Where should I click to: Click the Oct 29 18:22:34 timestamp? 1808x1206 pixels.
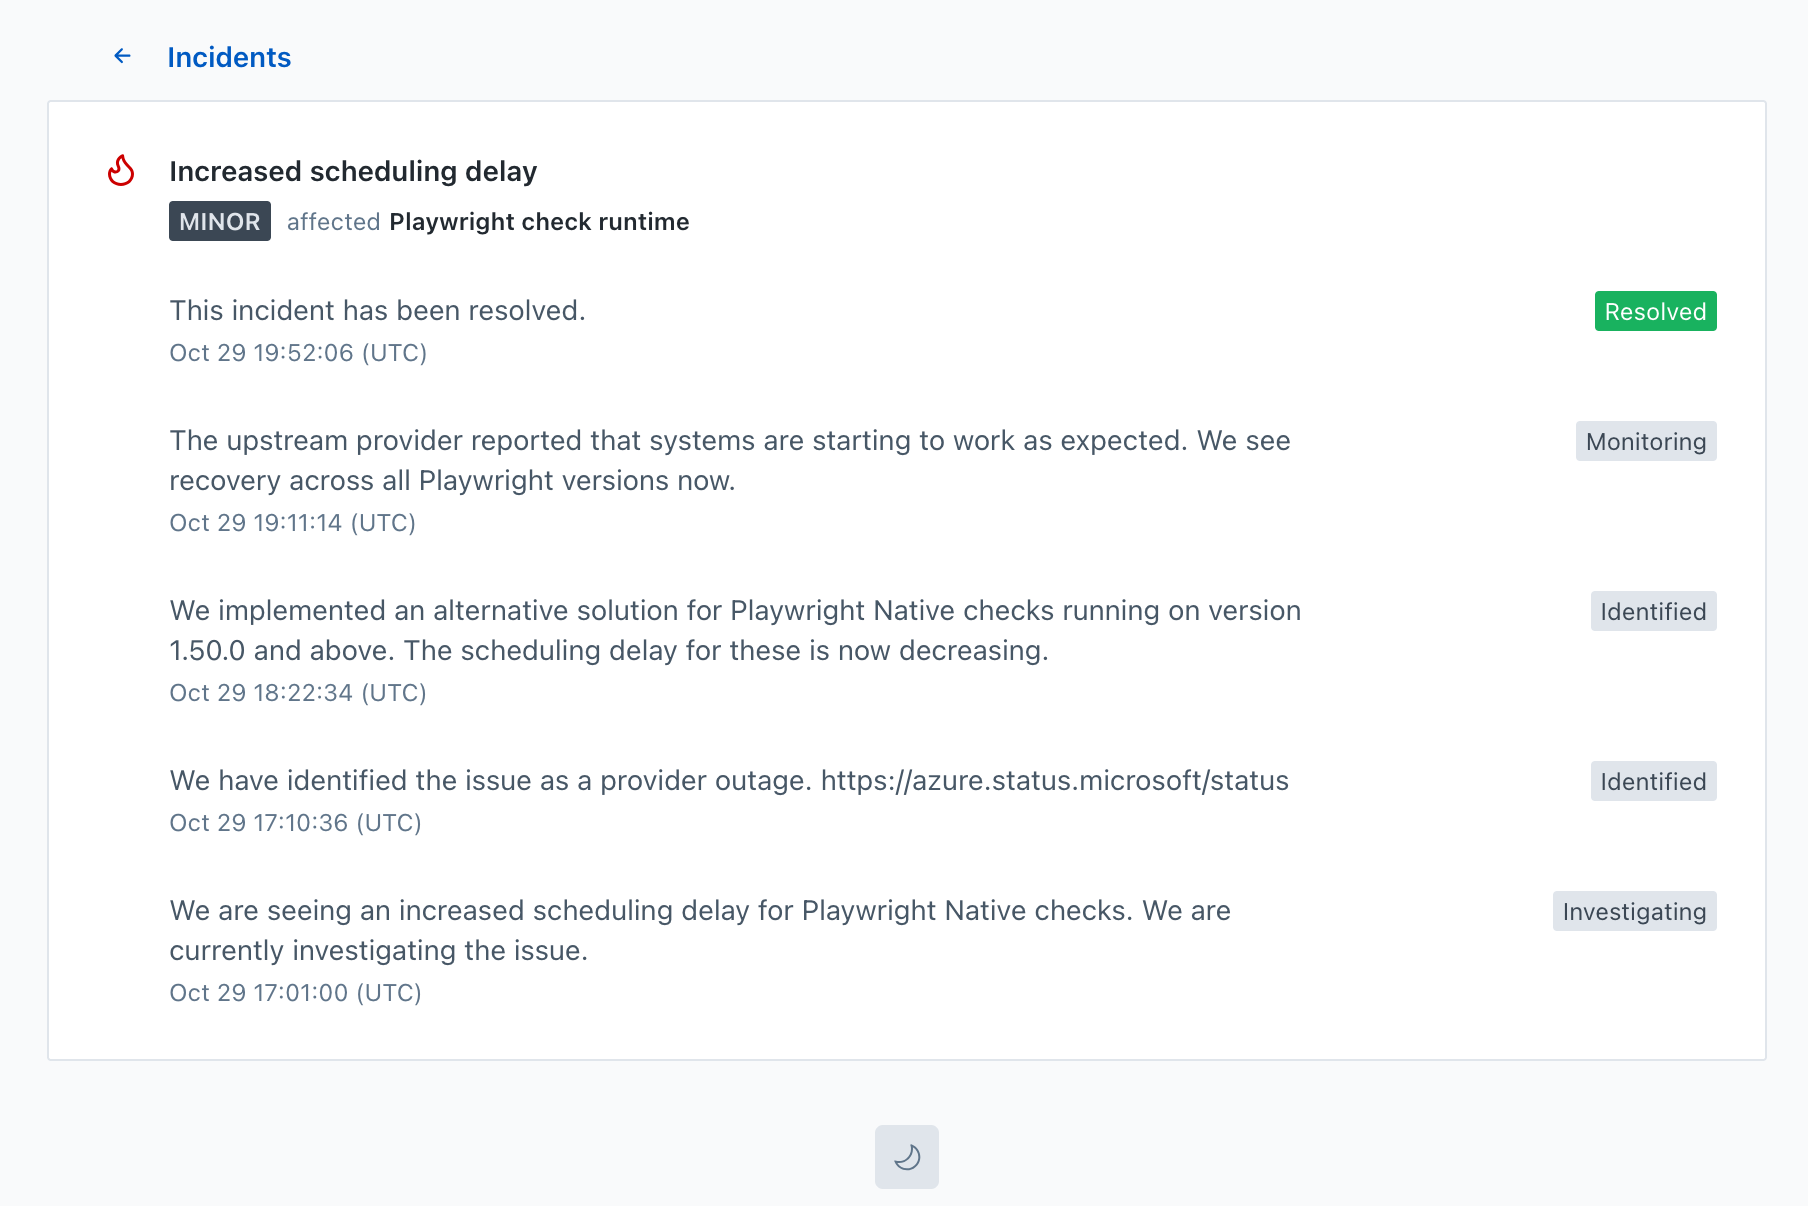[298, 693]
